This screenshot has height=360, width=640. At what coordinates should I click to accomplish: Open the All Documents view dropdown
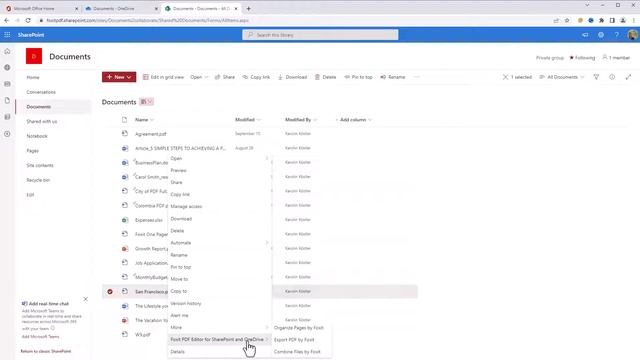click(x=562, y=77)
